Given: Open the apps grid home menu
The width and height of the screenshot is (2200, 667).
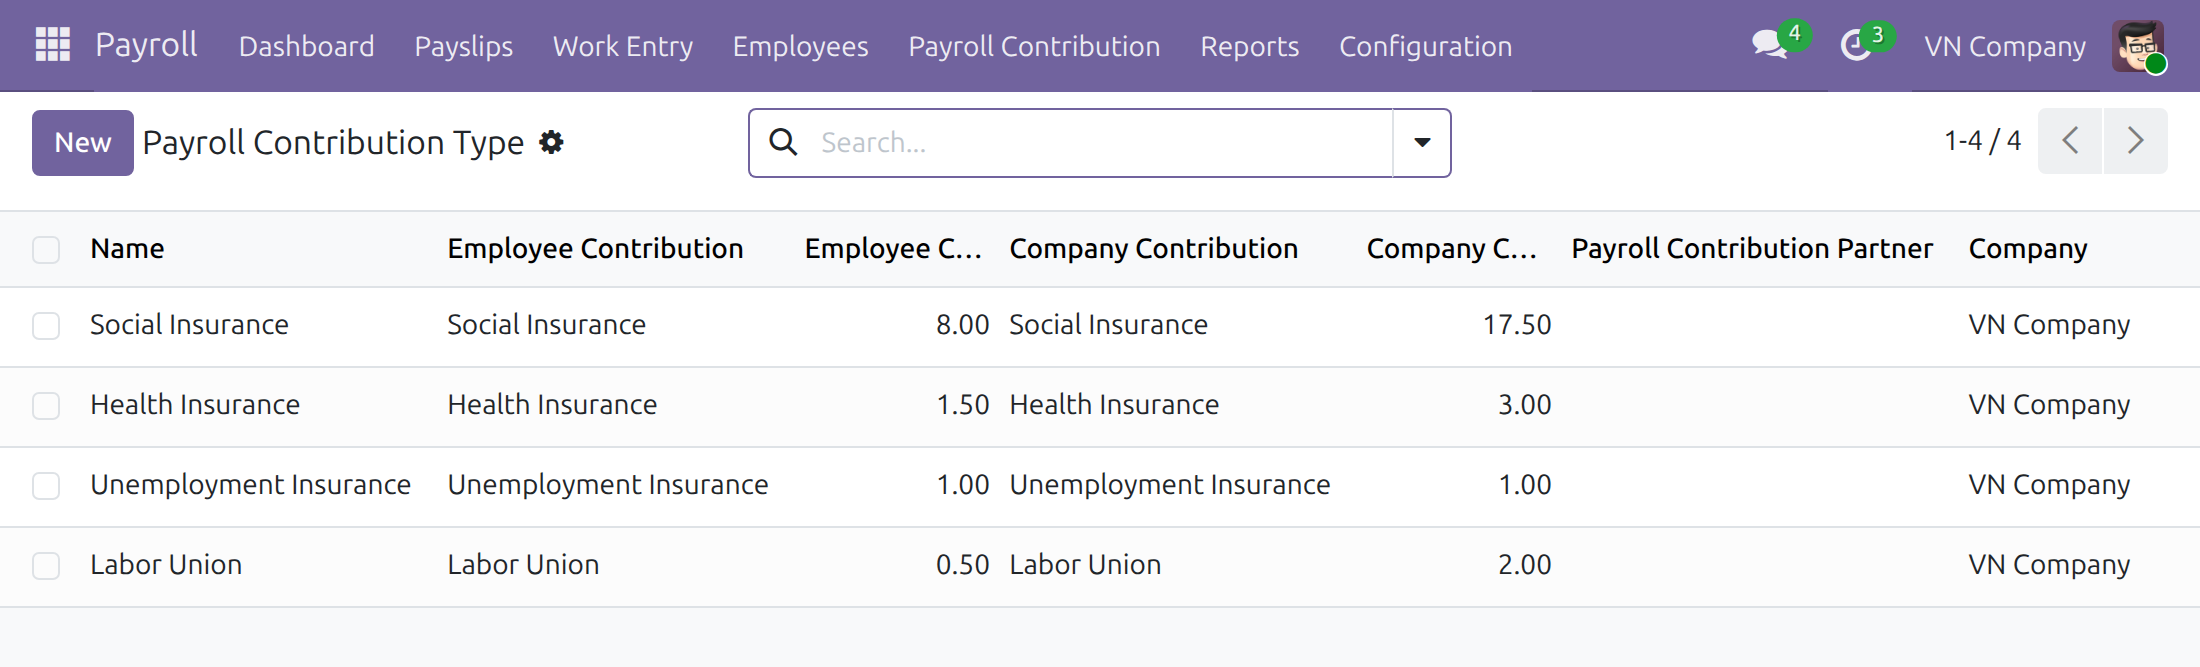Looking at the screenshot, I should tap(52, 45).
